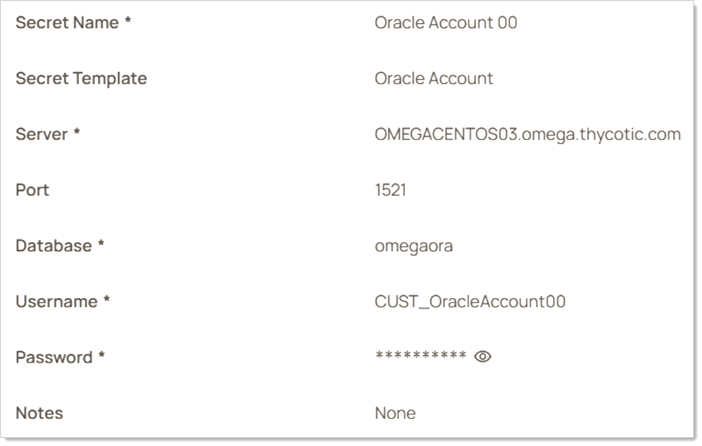Screen dimensions: 702x446
Task: Click the Secret Name field label
Action: tap(67, 22)
